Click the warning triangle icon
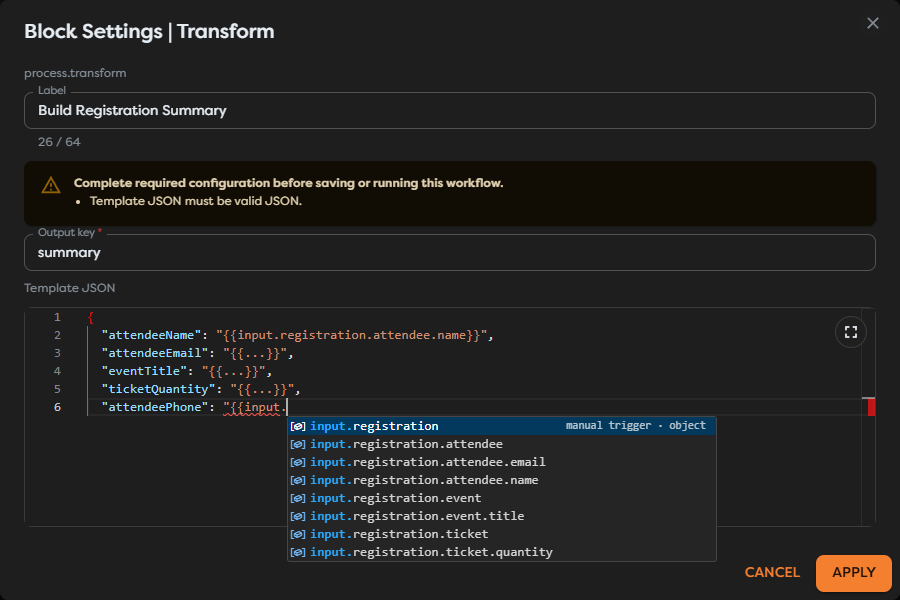The height and width of the screenshot is (600, 900). [51, 185]
